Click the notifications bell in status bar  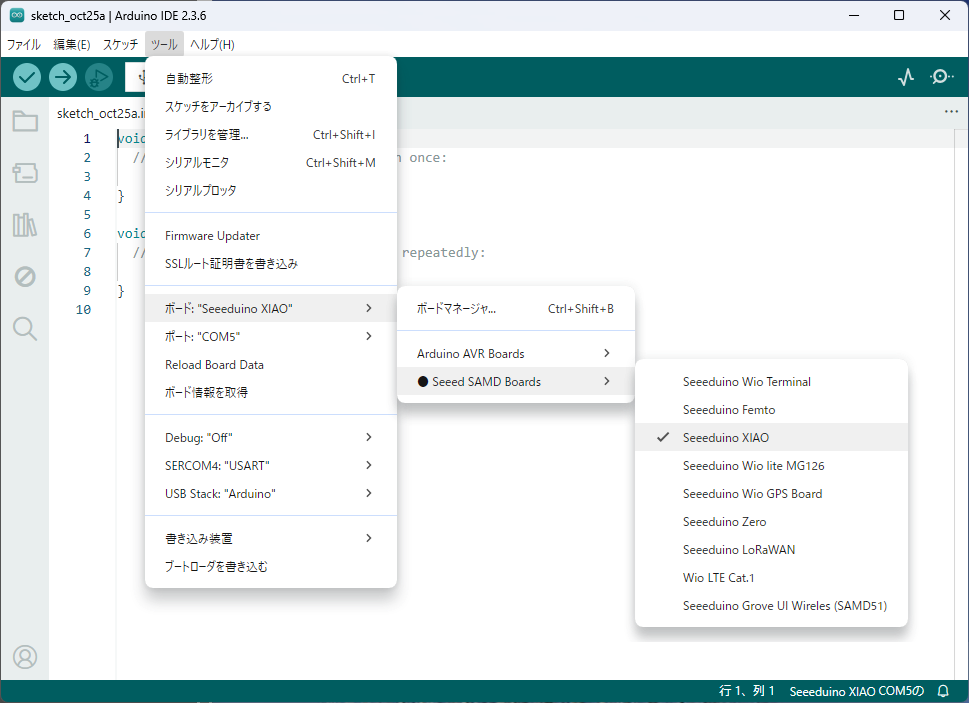pos(943,691)
